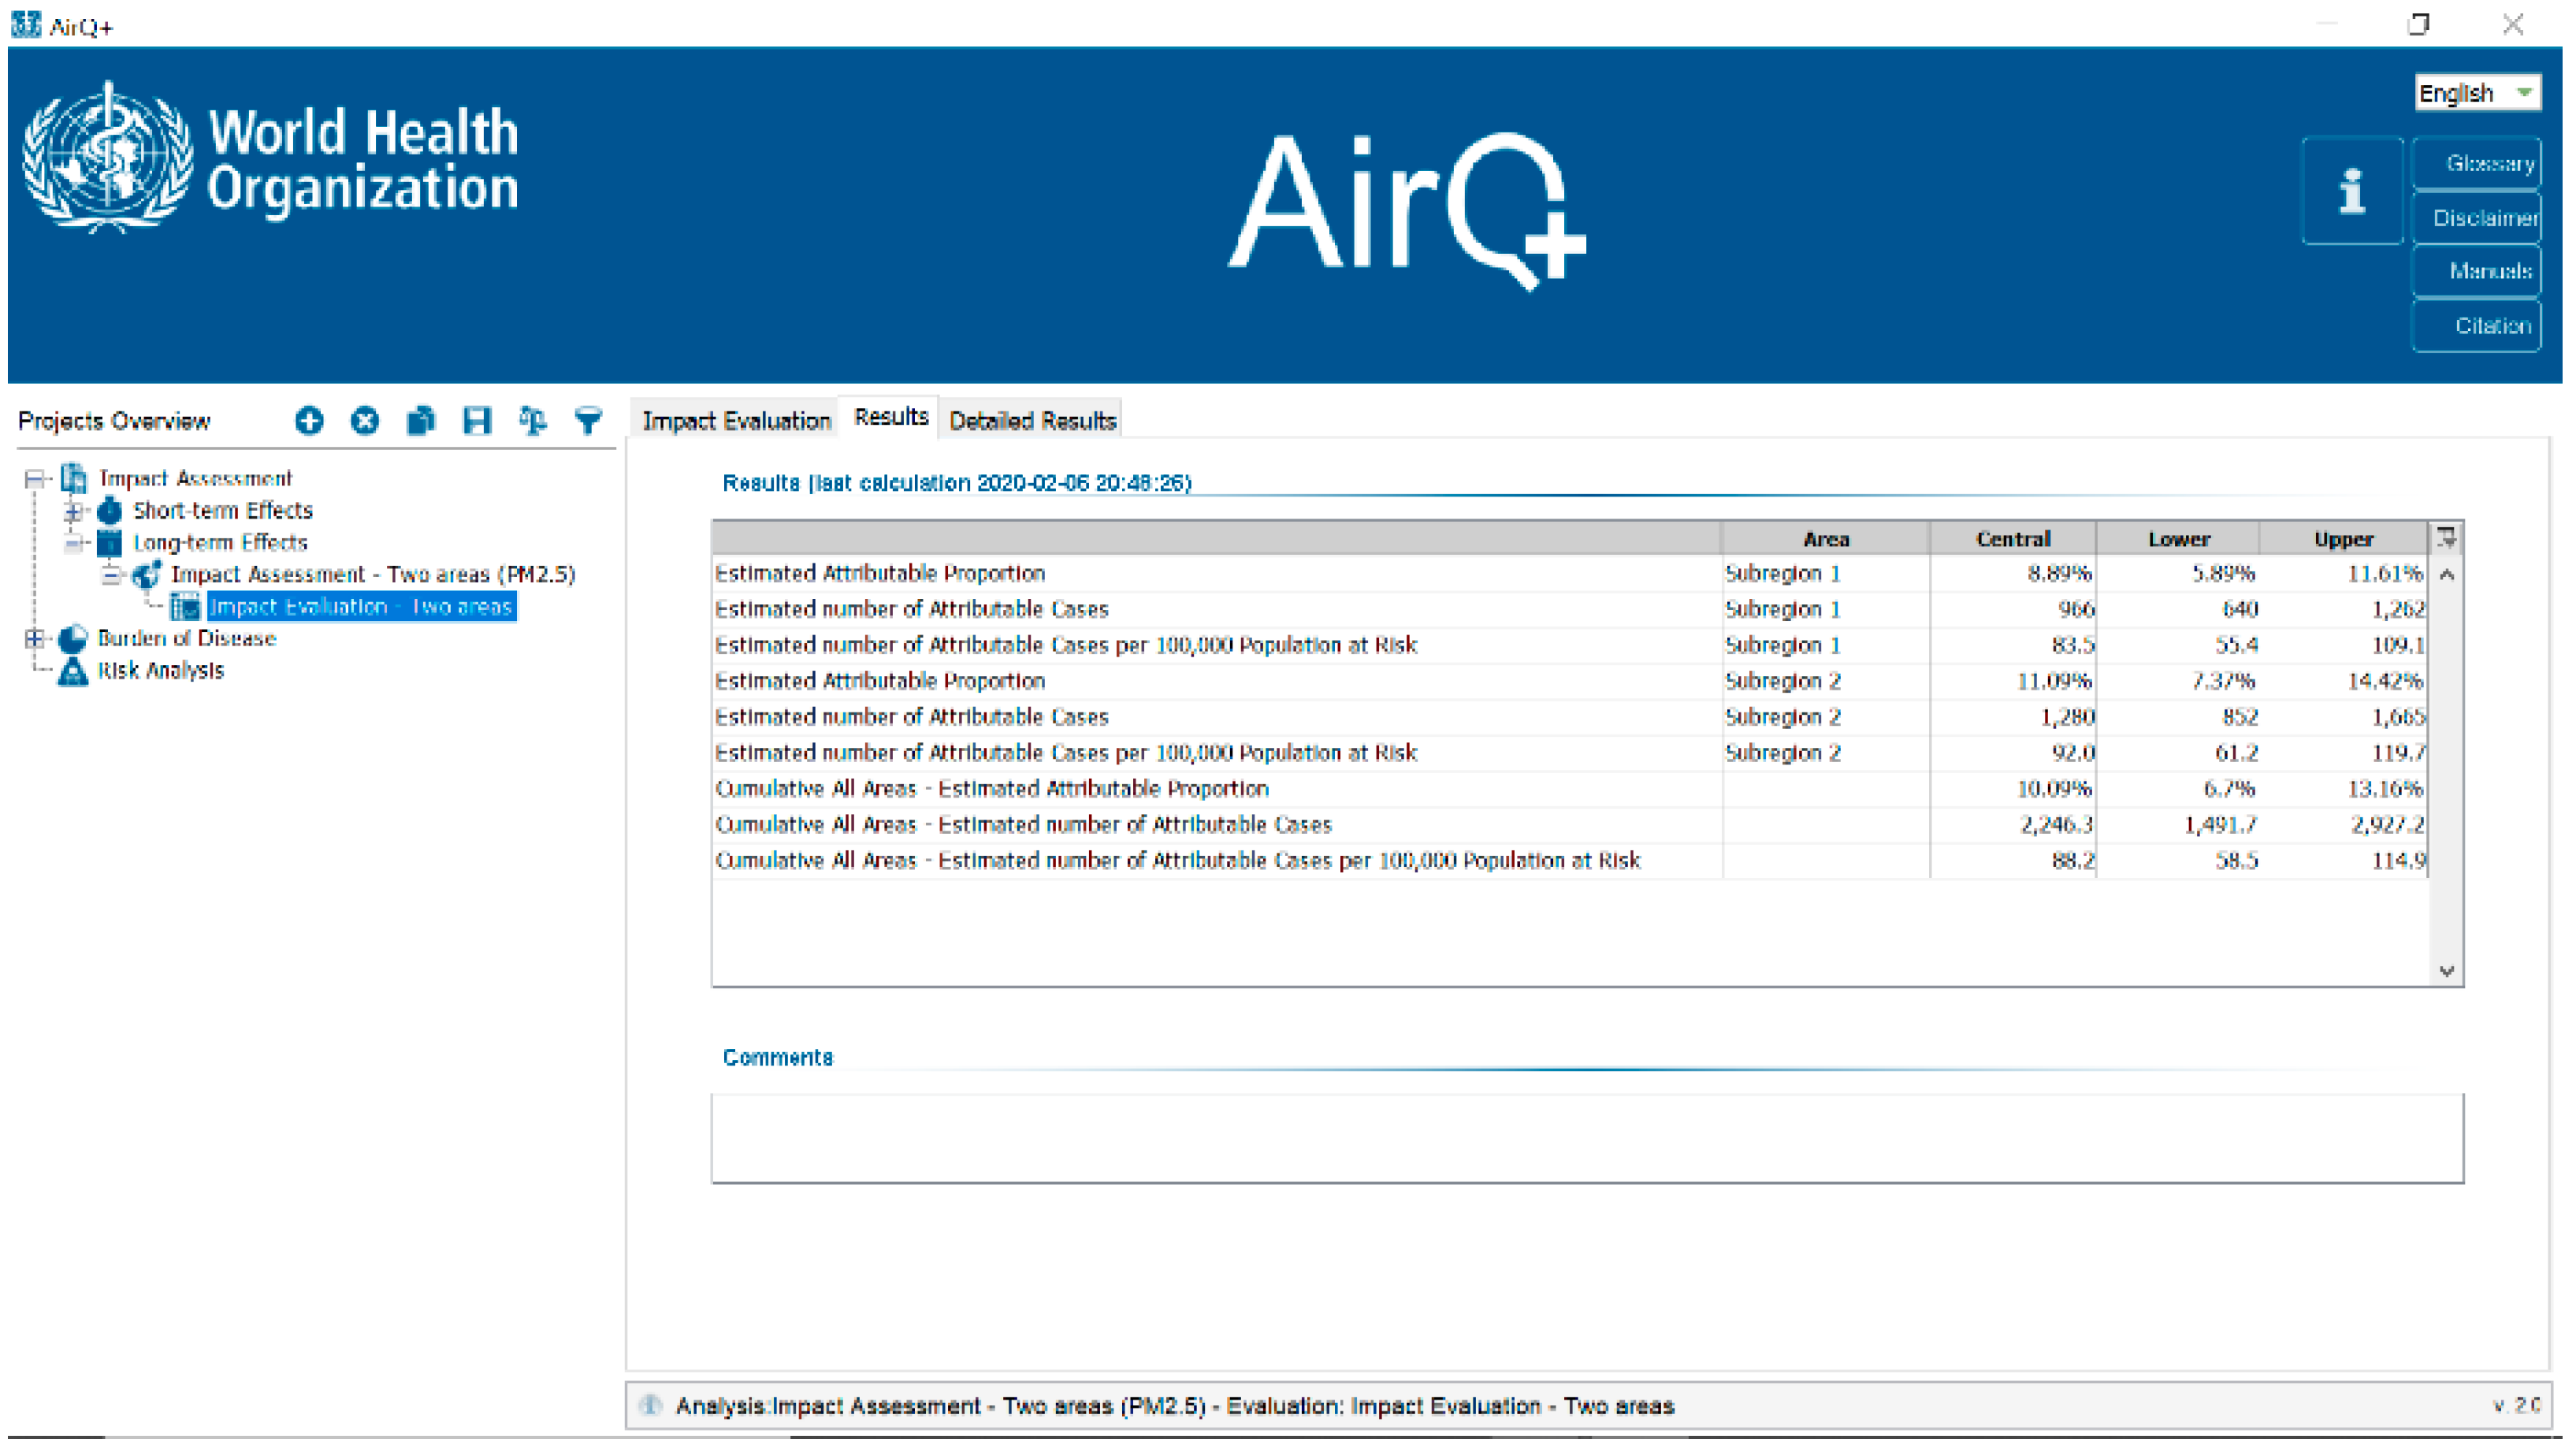This screenshot has width=2576, height=1443.
Task: Click the duplicate project copy icon
Action: point(421,421)
